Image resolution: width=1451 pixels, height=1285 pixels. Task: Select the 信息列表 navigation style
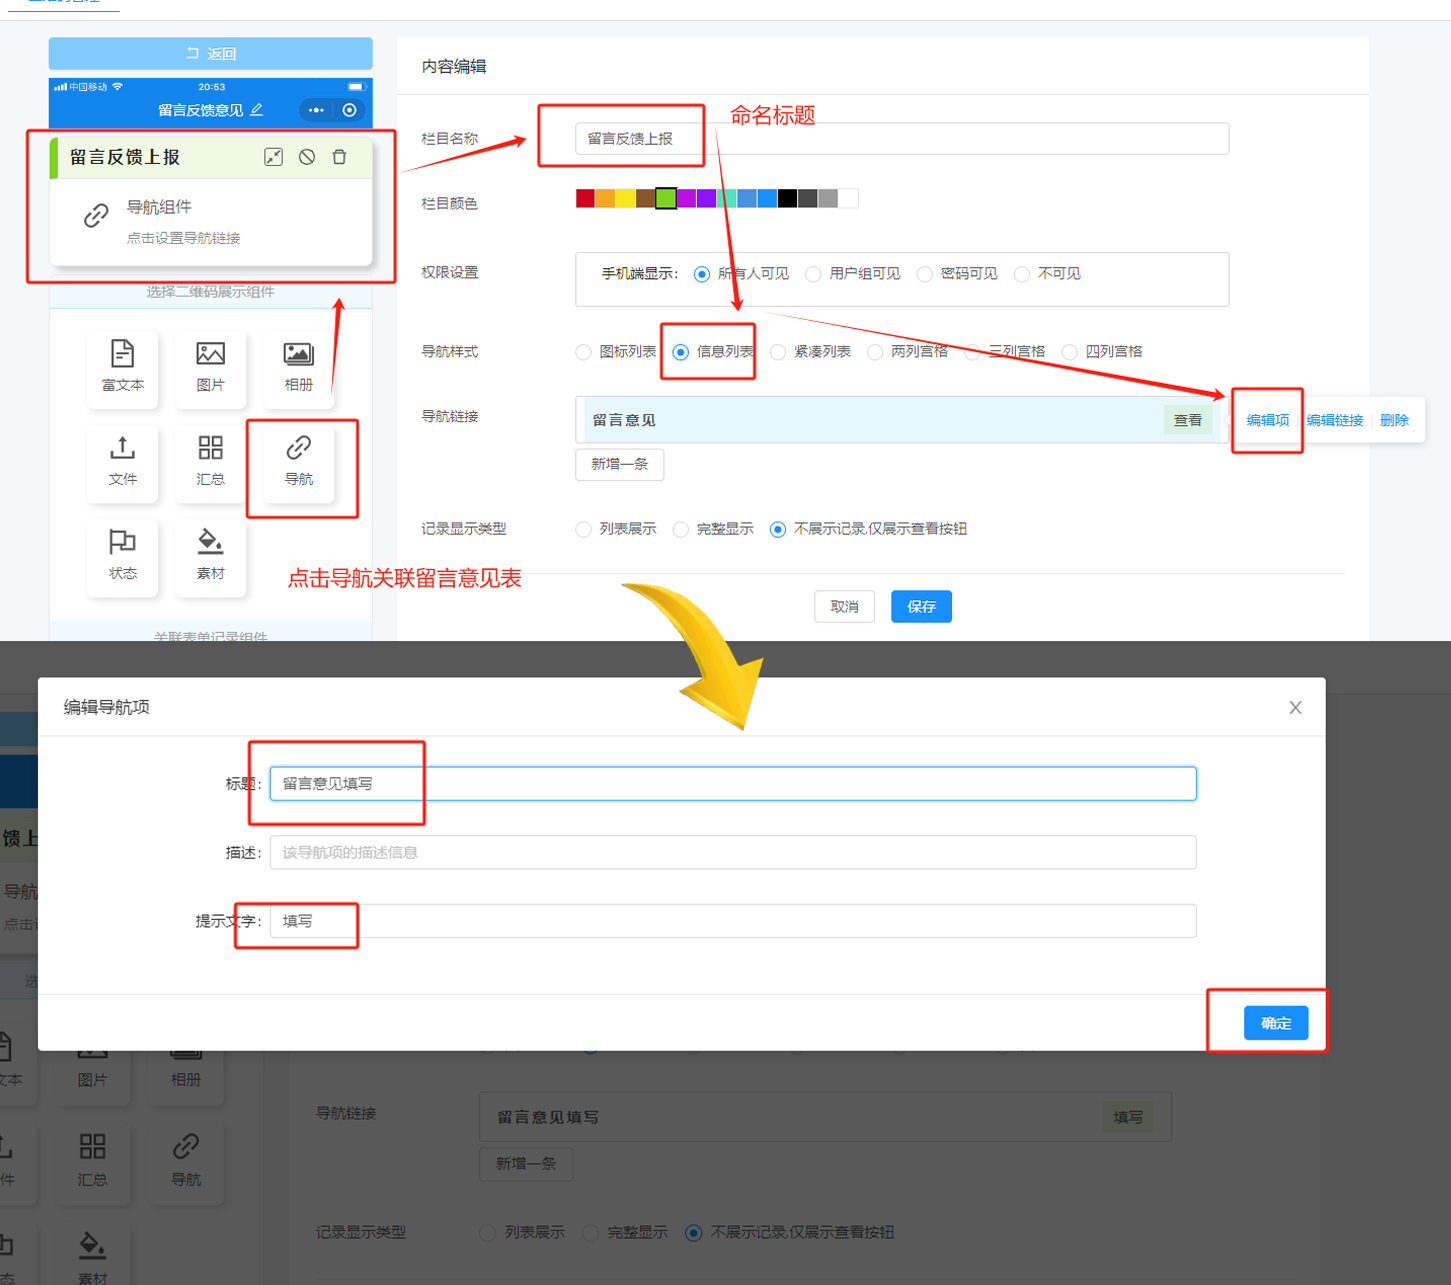[681, 352]
